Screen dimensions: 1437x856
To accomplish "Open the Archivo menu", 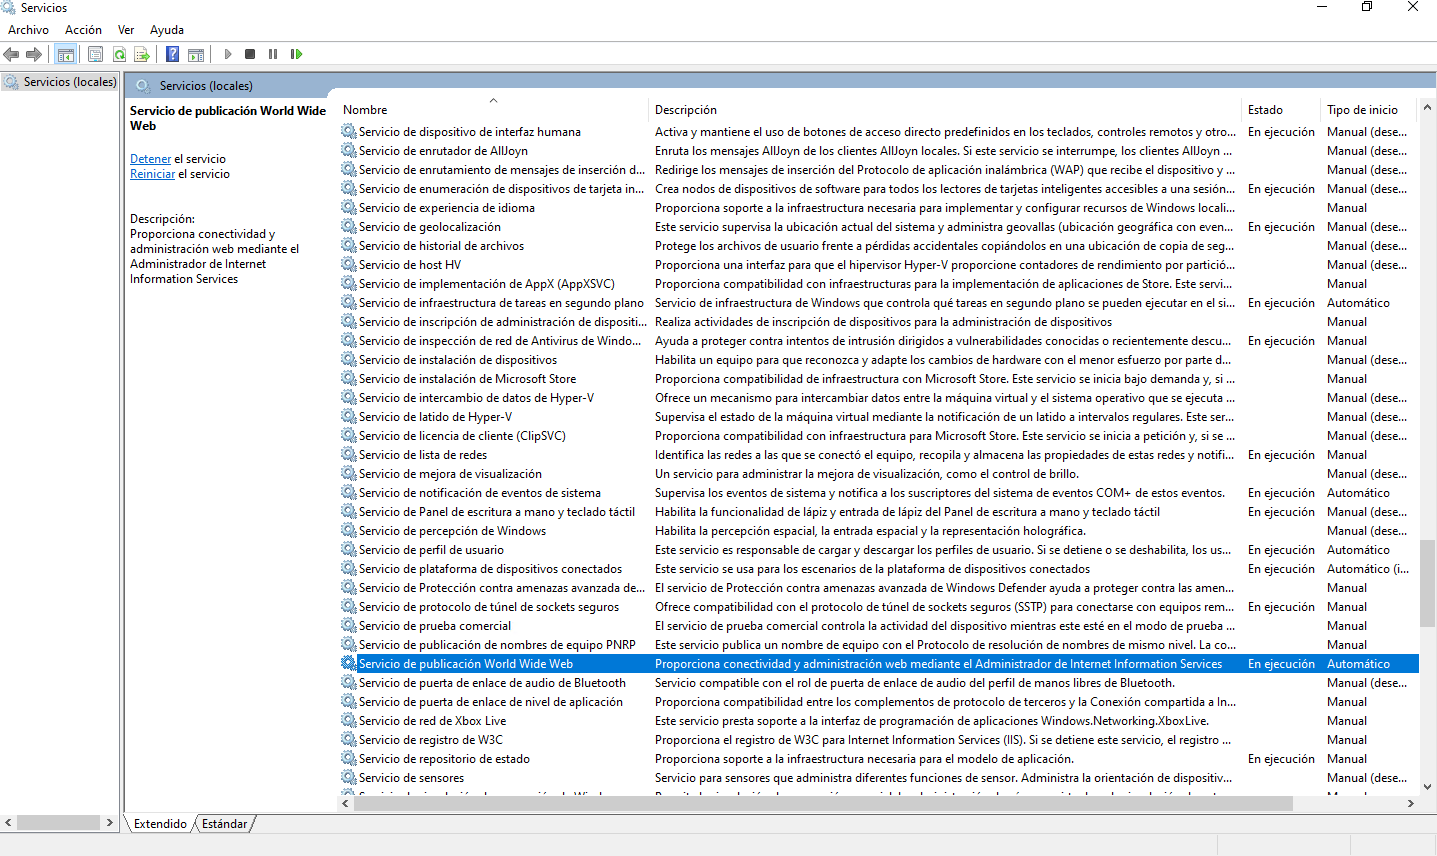I will coord(28,30).
